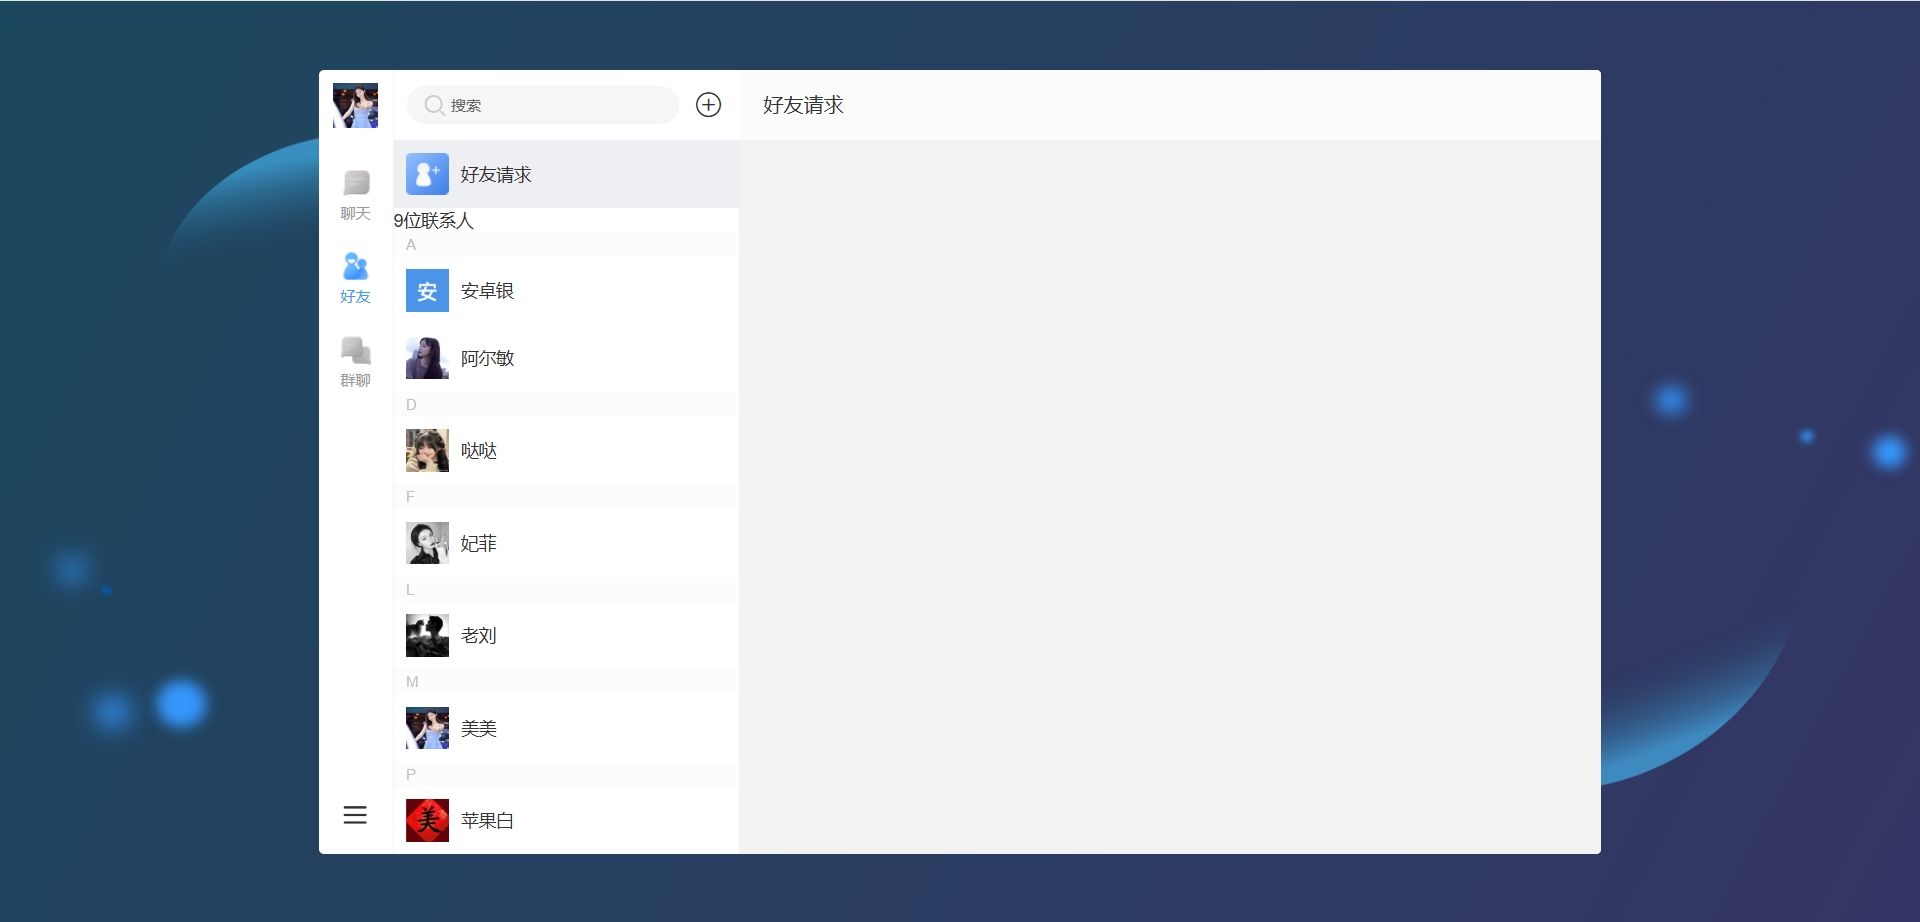1920x922 pixels.
Task: Open the hamburger menu at the bottom
Action: click(355, 815)
